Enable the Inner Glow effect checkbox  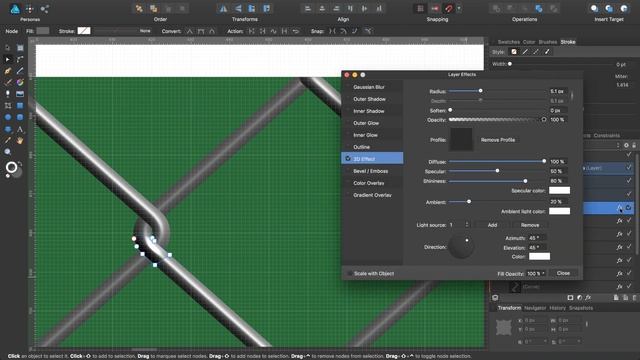pos(348,135)
